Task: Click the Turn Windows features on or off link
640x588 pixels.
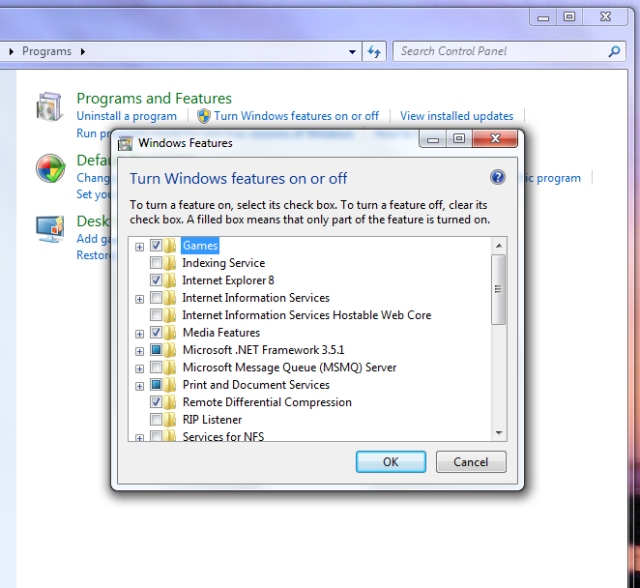Action: point(296,116)
